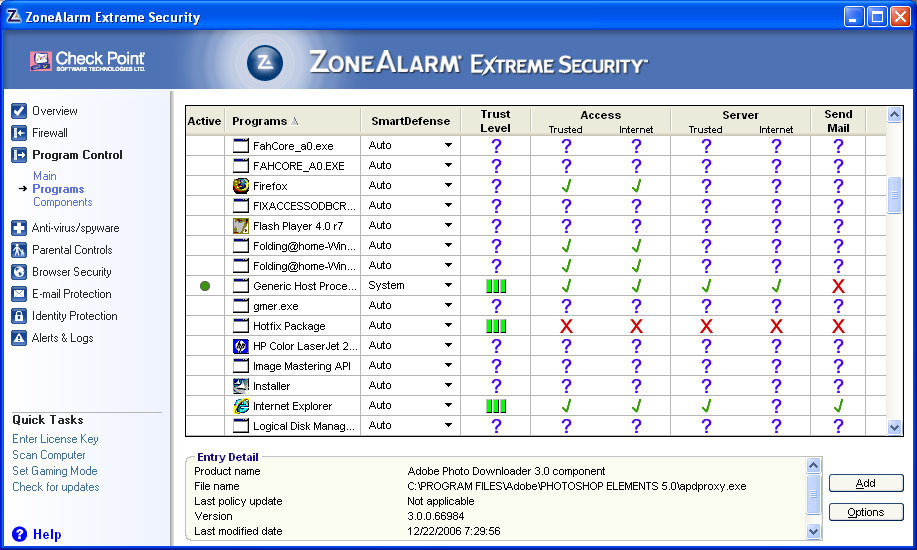Screen dimensions: 917x550
Task: Select the Programs sub-tab
Action: [x=58, y=189]
